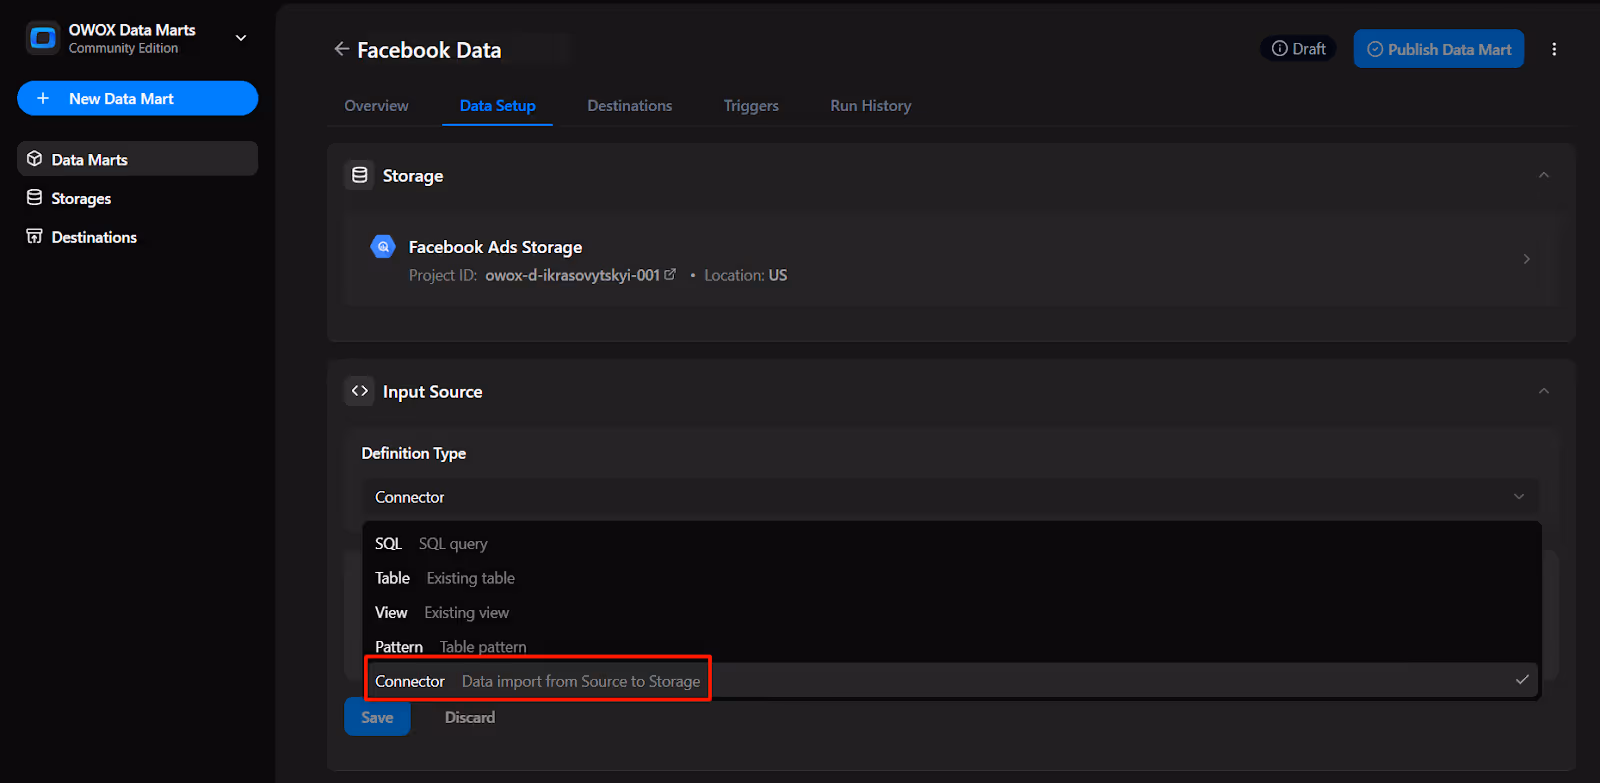Click the Facebook Data title
The width and height of the screenshot is (1600, 783).
pos(429,50)
